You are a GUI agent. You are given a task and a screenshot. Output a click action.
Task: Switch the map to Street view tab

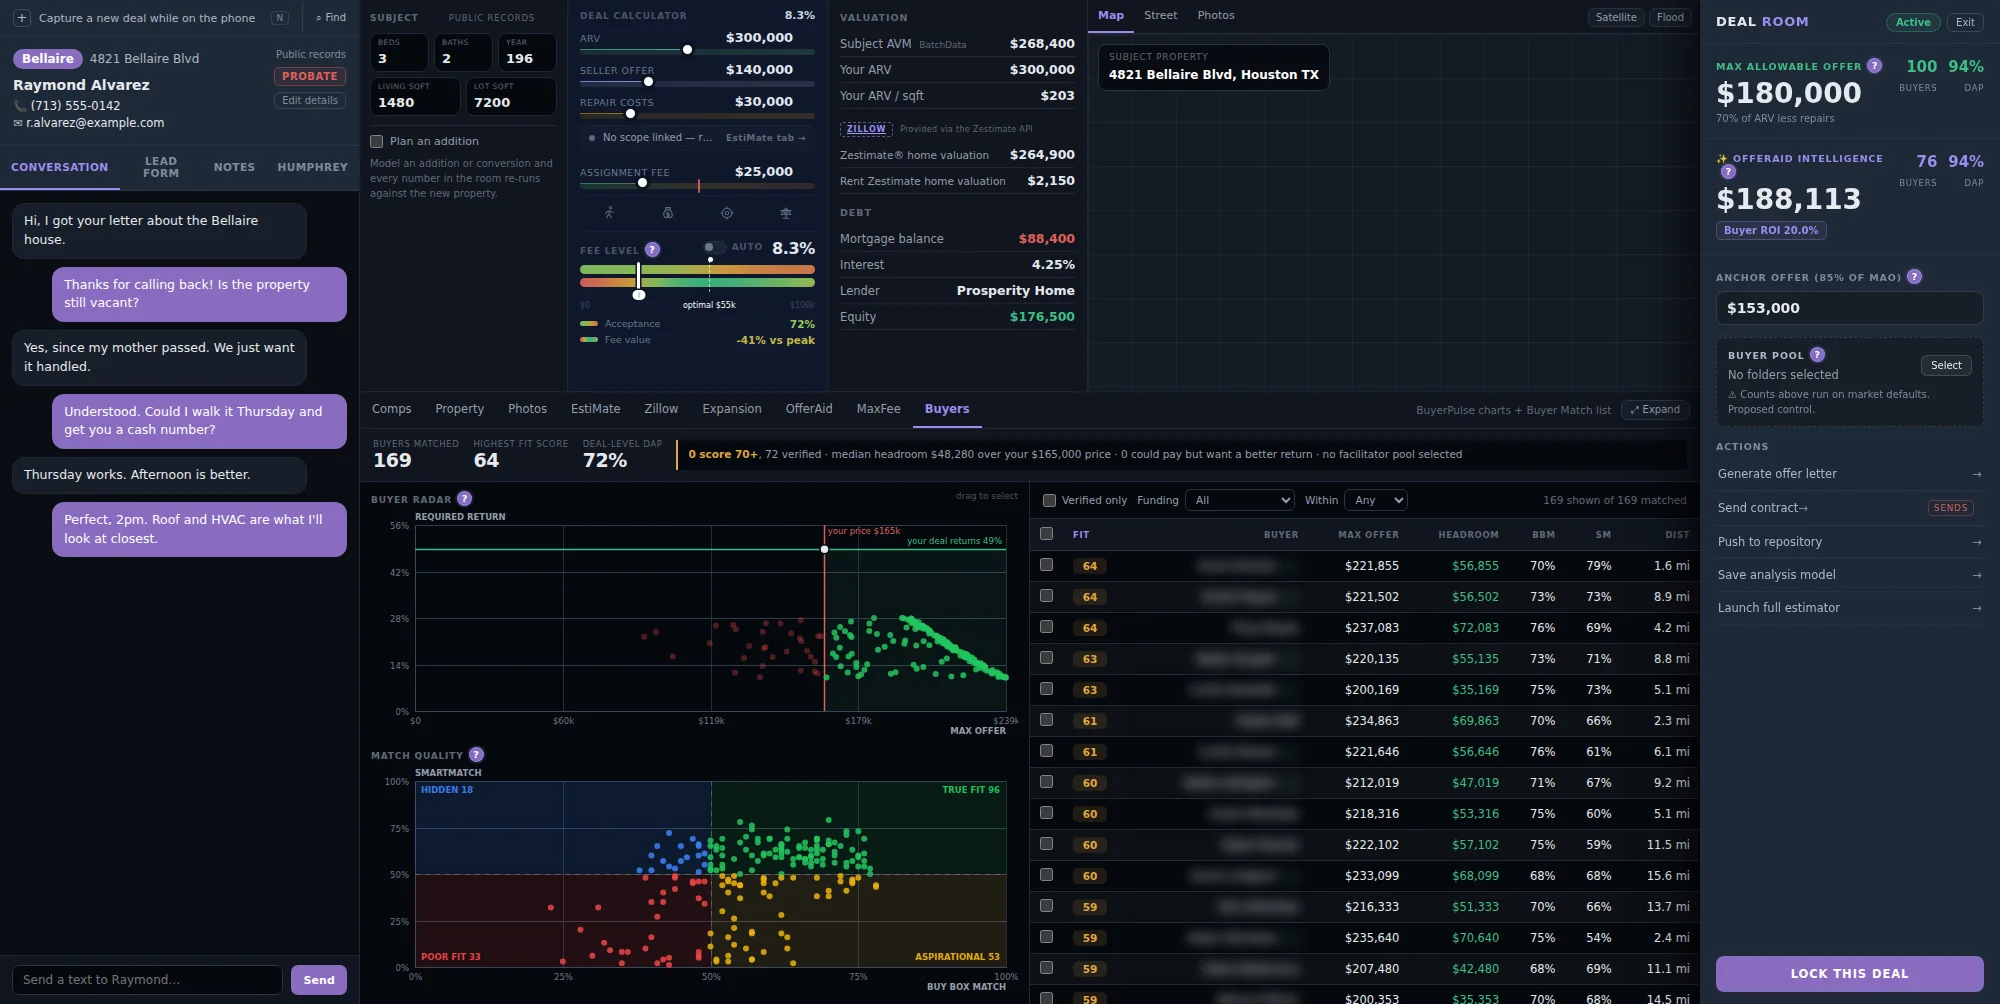[1160, 16]
